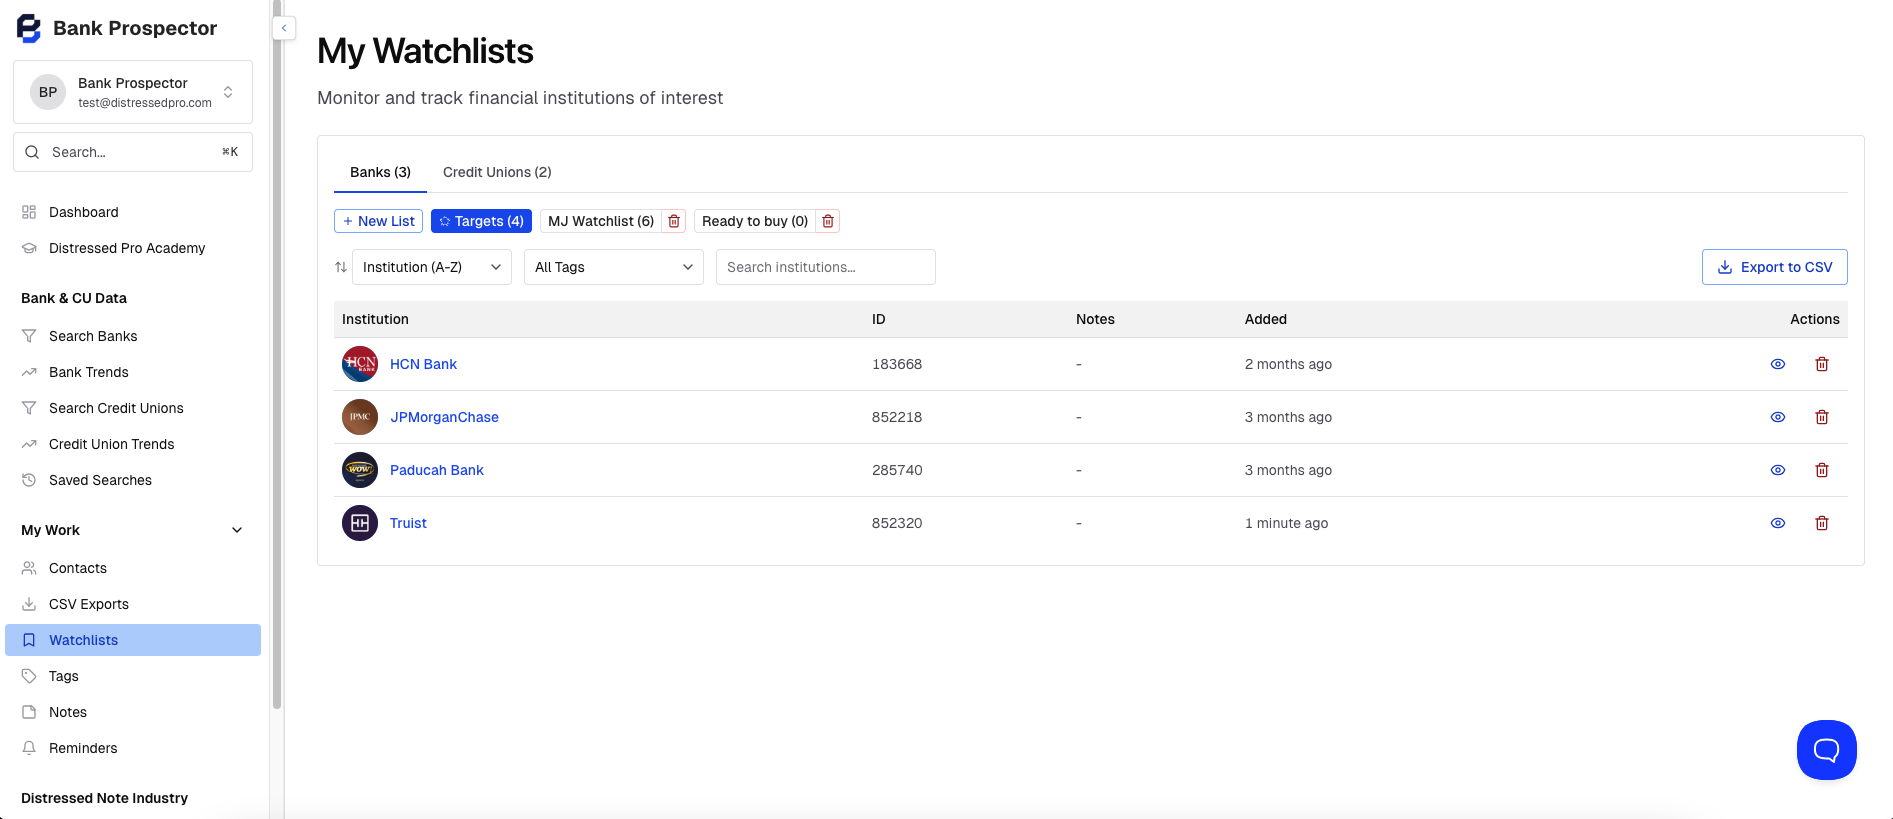Click eye icon for HCN Bank
This screenshot has height=819, width=1893.
pyautogui.click(x=1777, y=364)
